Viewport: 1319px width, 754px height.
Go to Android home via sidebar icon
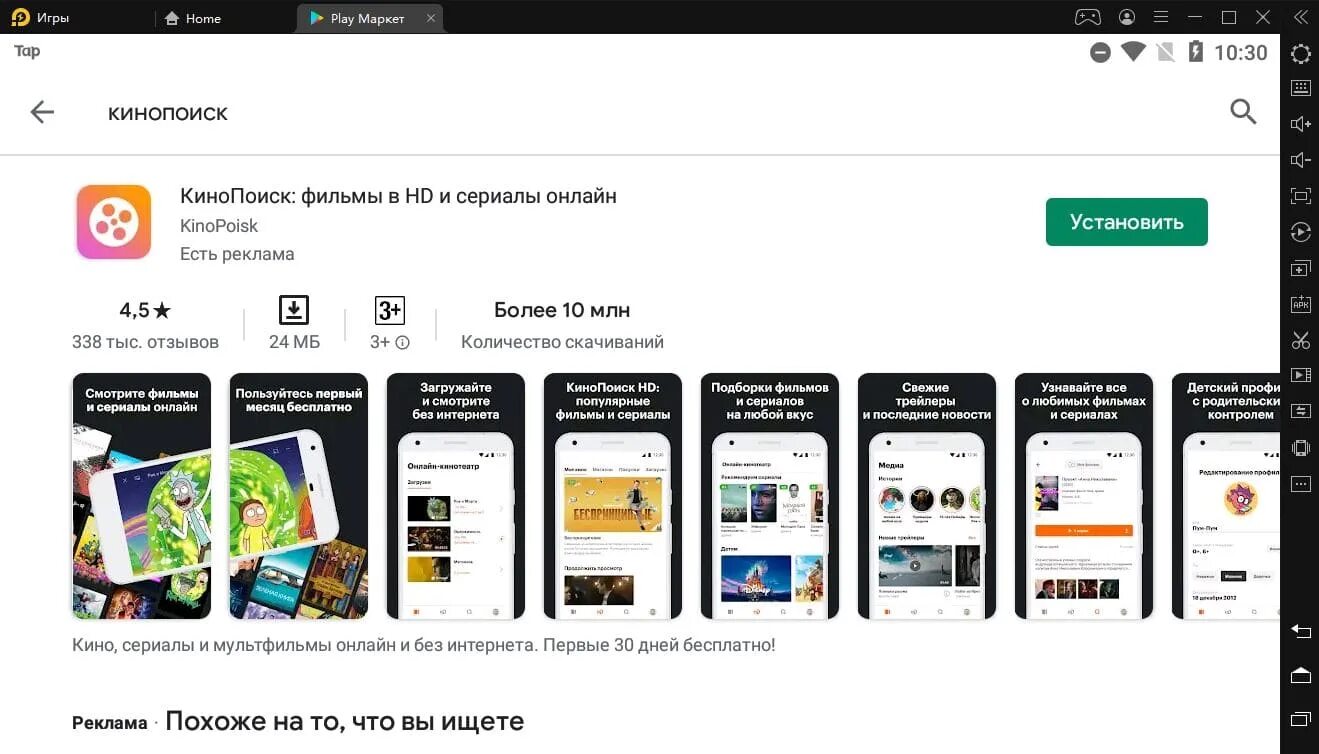click(x=1300, y=676)
